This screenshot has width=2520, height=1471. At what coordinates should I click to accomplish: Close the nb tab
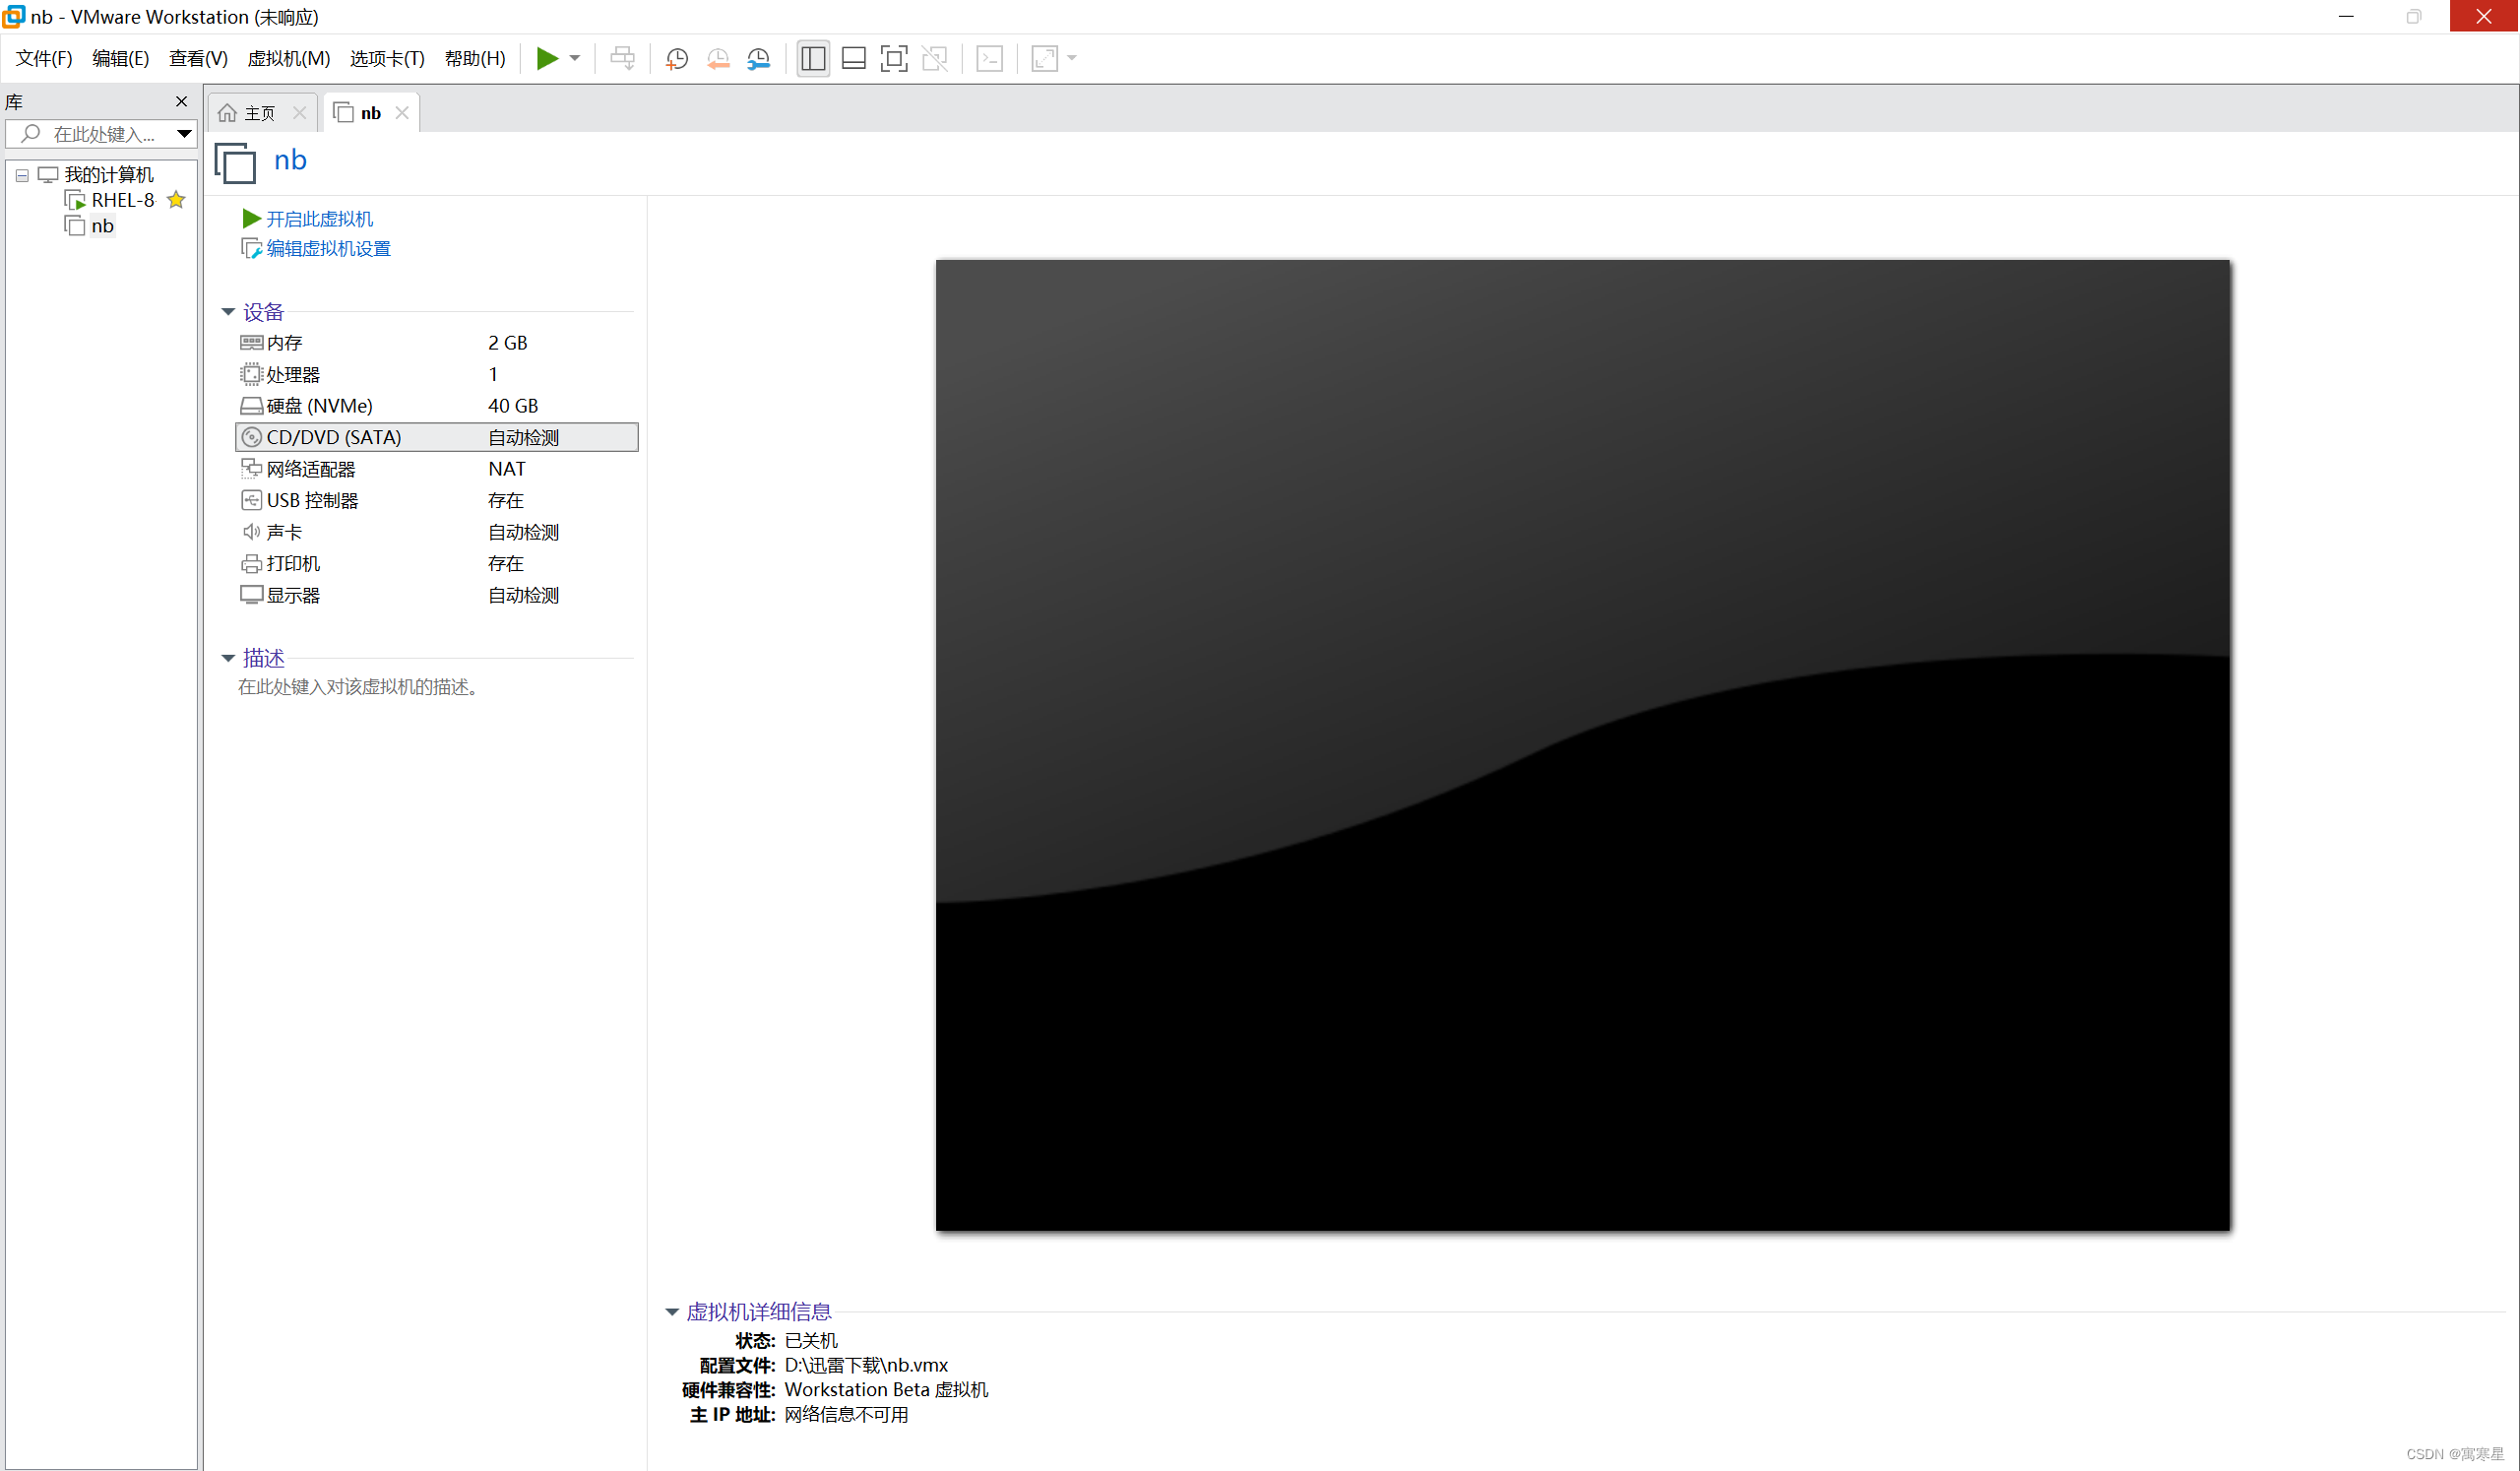(402, 113)
